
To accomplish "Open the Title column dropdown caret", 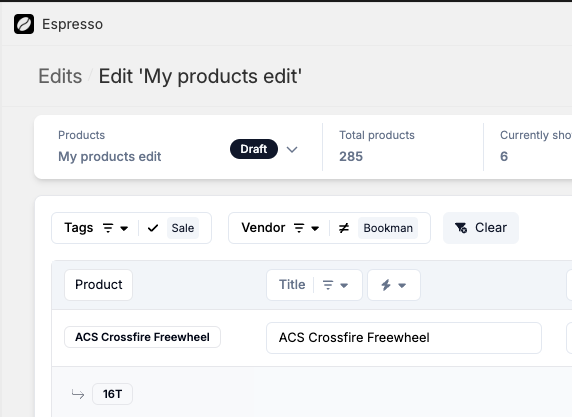I will 344,285.
